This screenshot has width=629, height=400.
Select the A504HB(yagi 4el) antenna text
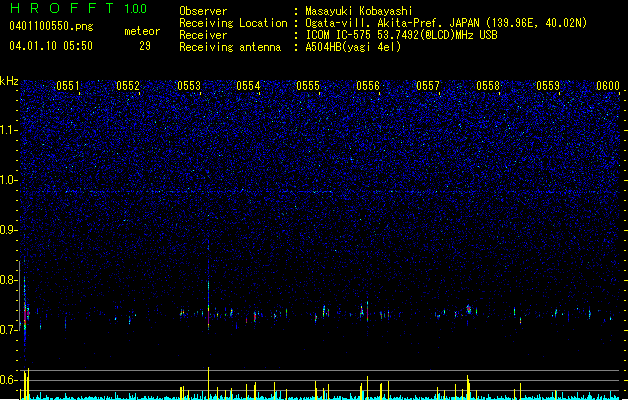click(x=353, y=47)
